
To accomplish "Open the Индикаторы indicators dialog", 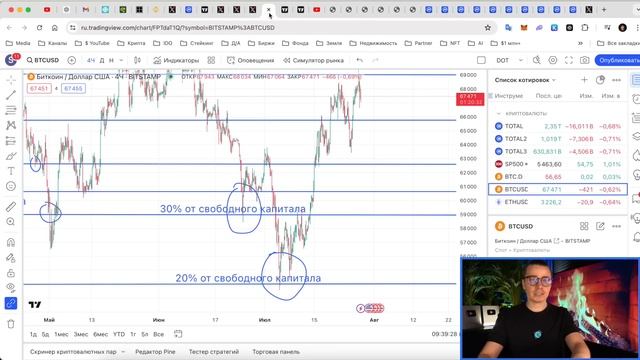I will tap(176, 60).
